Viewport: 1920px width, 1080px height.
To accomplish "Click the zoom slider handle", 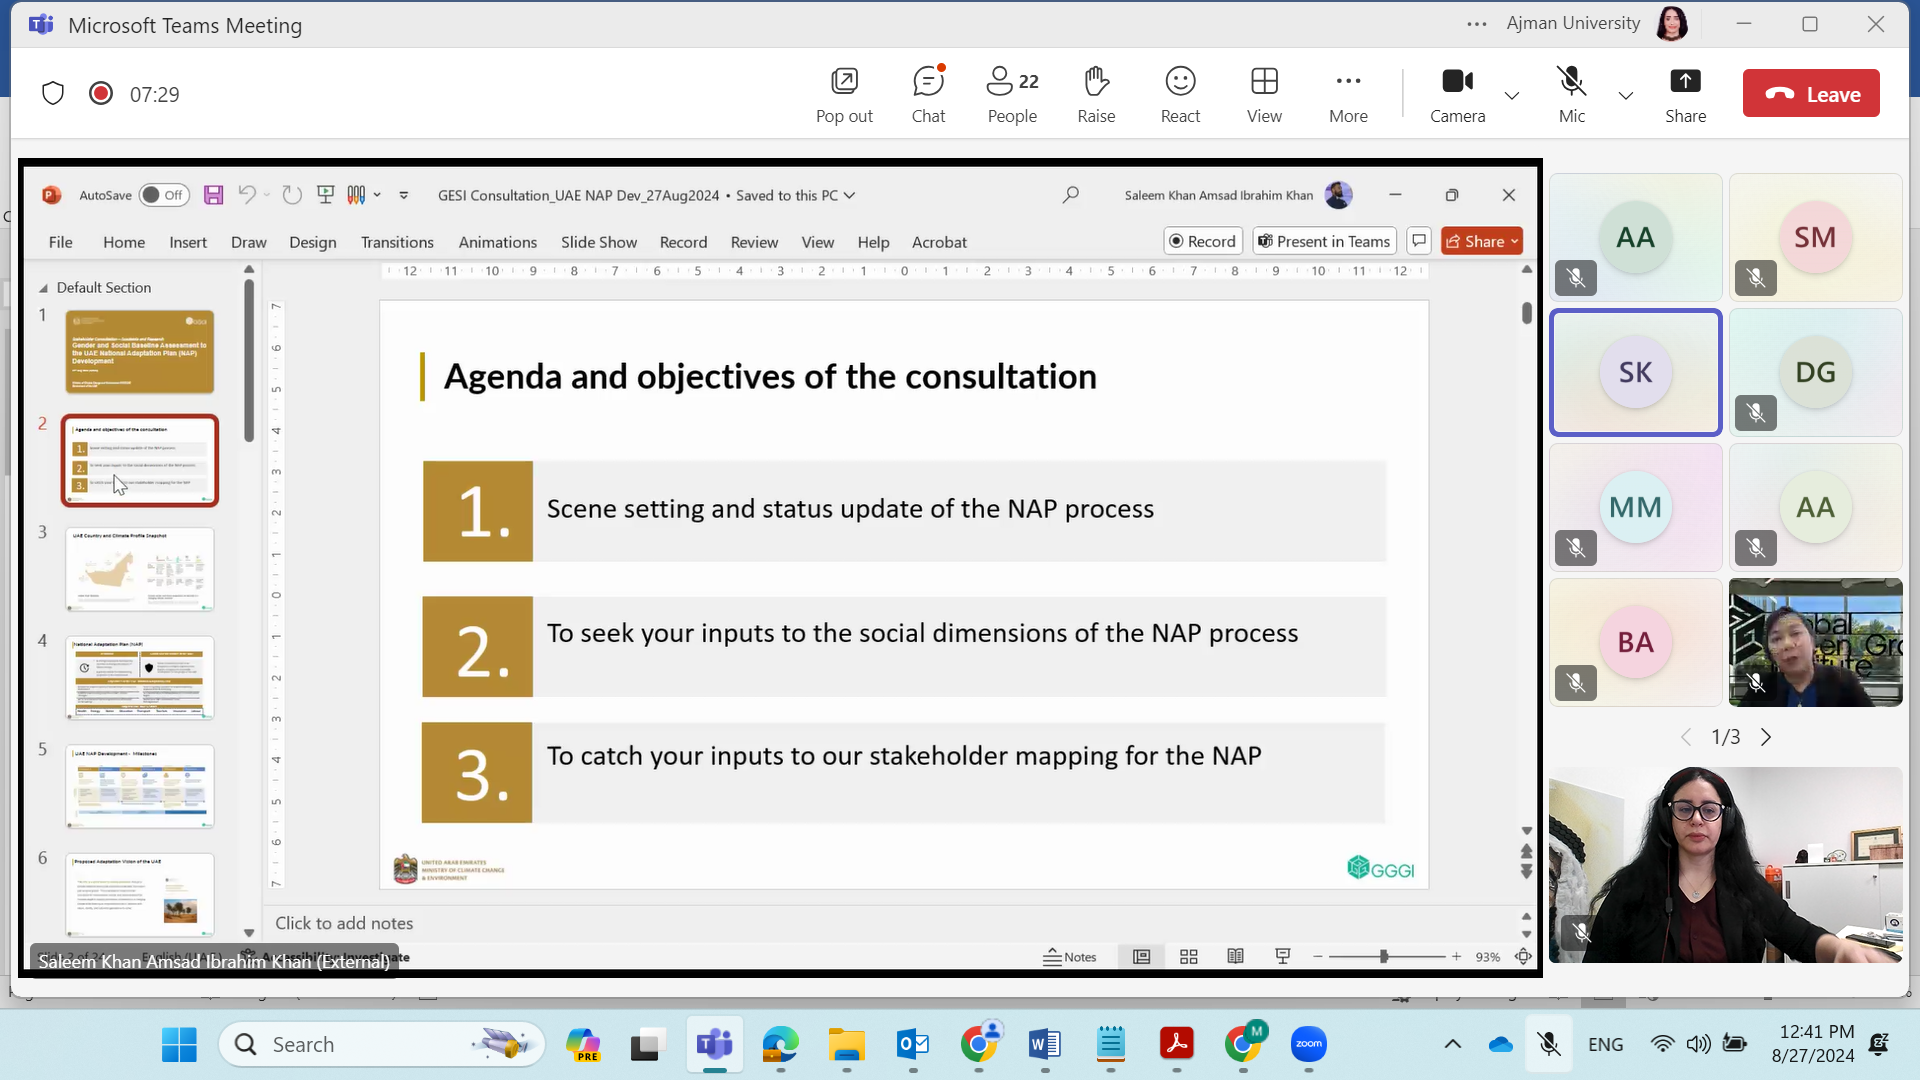I will [1384, 957].
